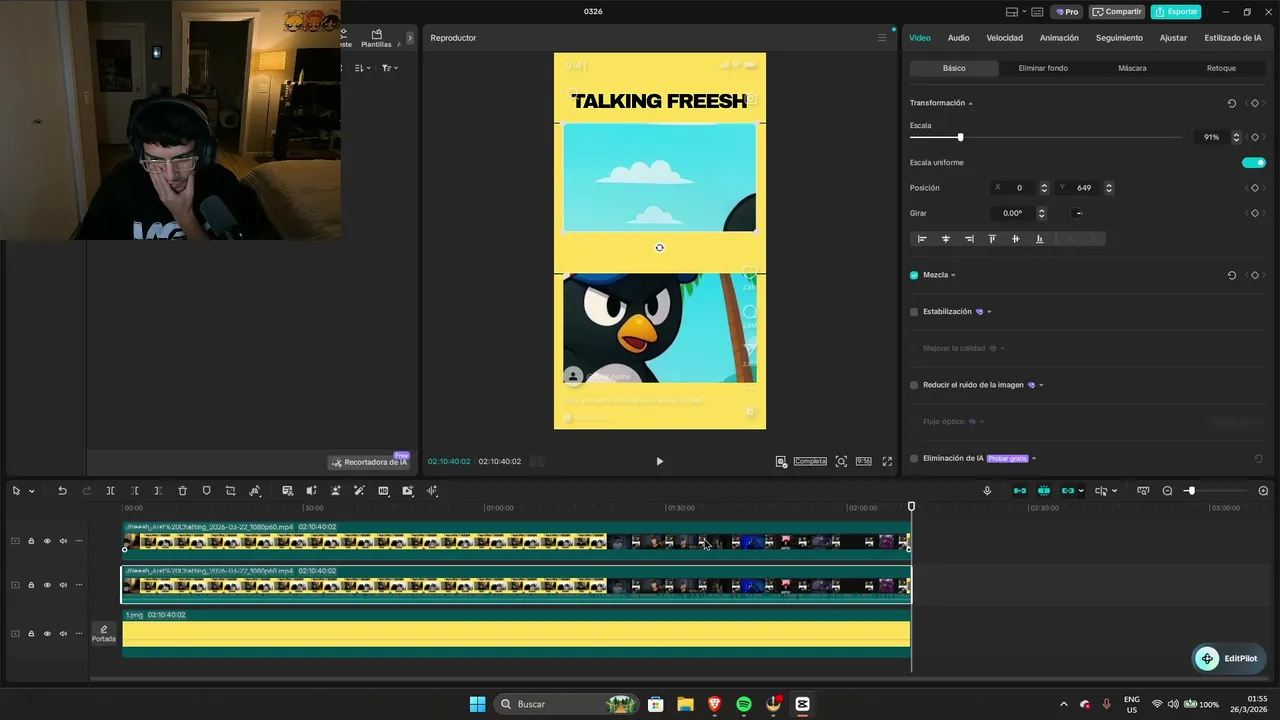1280x720 pixels.
Task: Click the preview zoom-fit focus icon
Action: [841, 462]
